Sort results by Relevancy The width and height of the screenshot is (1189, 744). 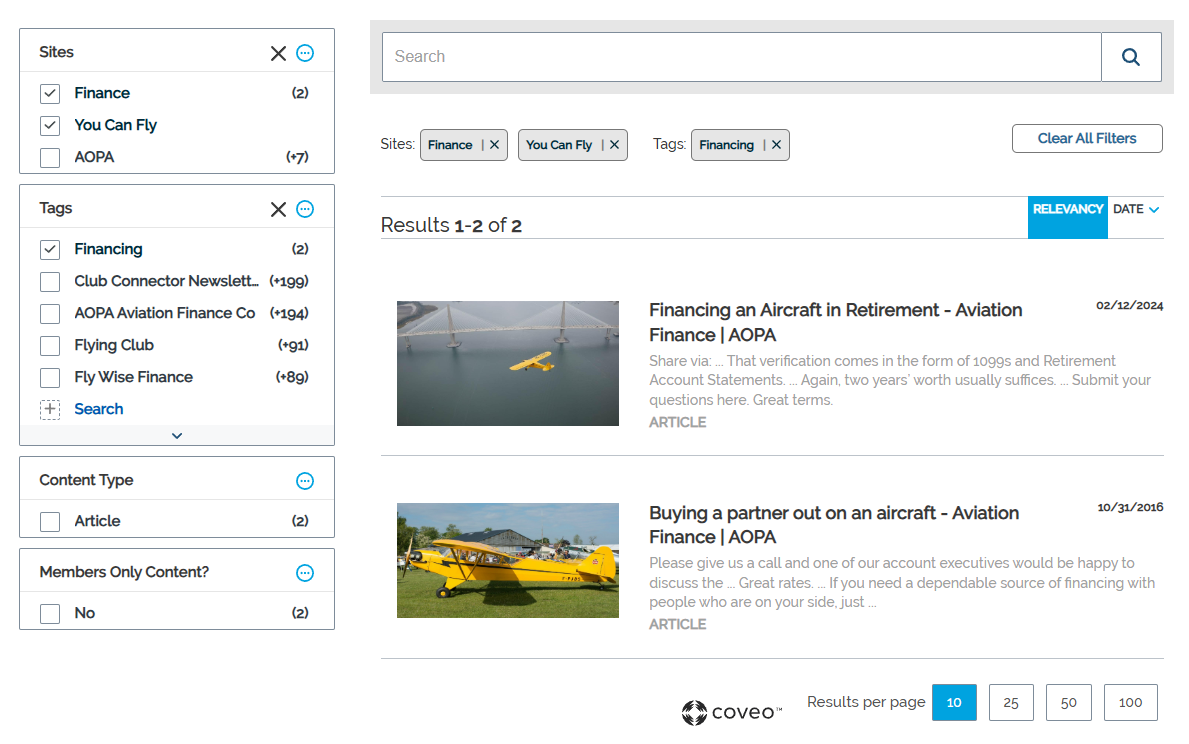pyautogui.click(x=1068, y=217)
